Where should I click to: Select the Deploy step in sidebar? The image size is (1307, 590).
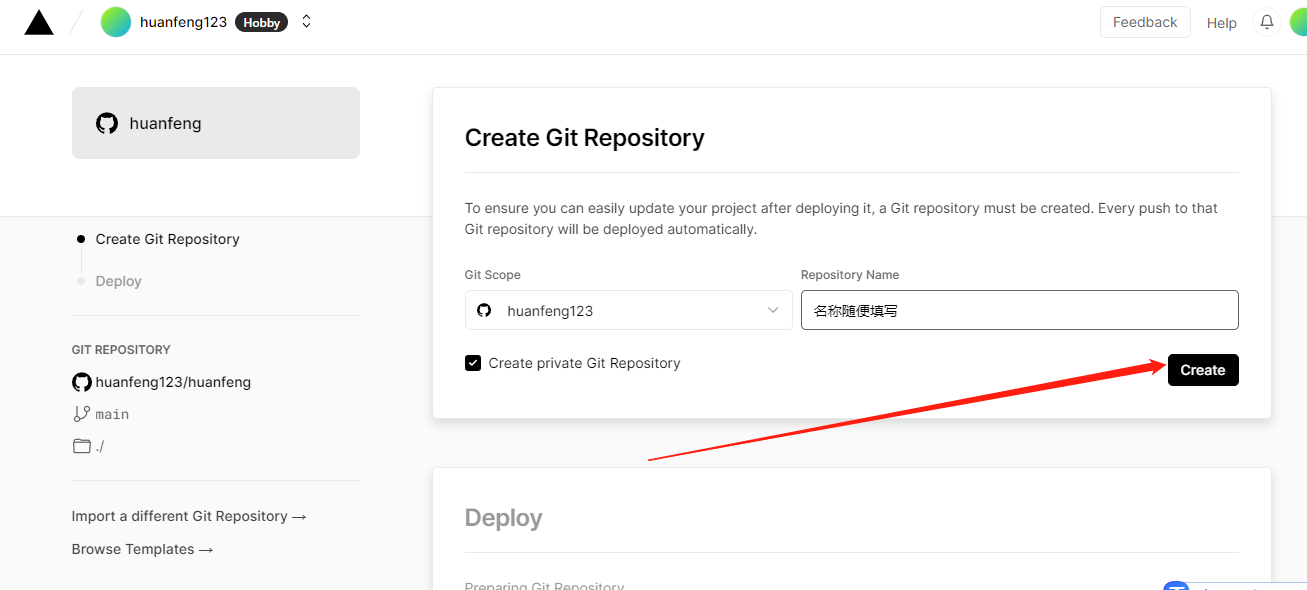coord(118,281)
